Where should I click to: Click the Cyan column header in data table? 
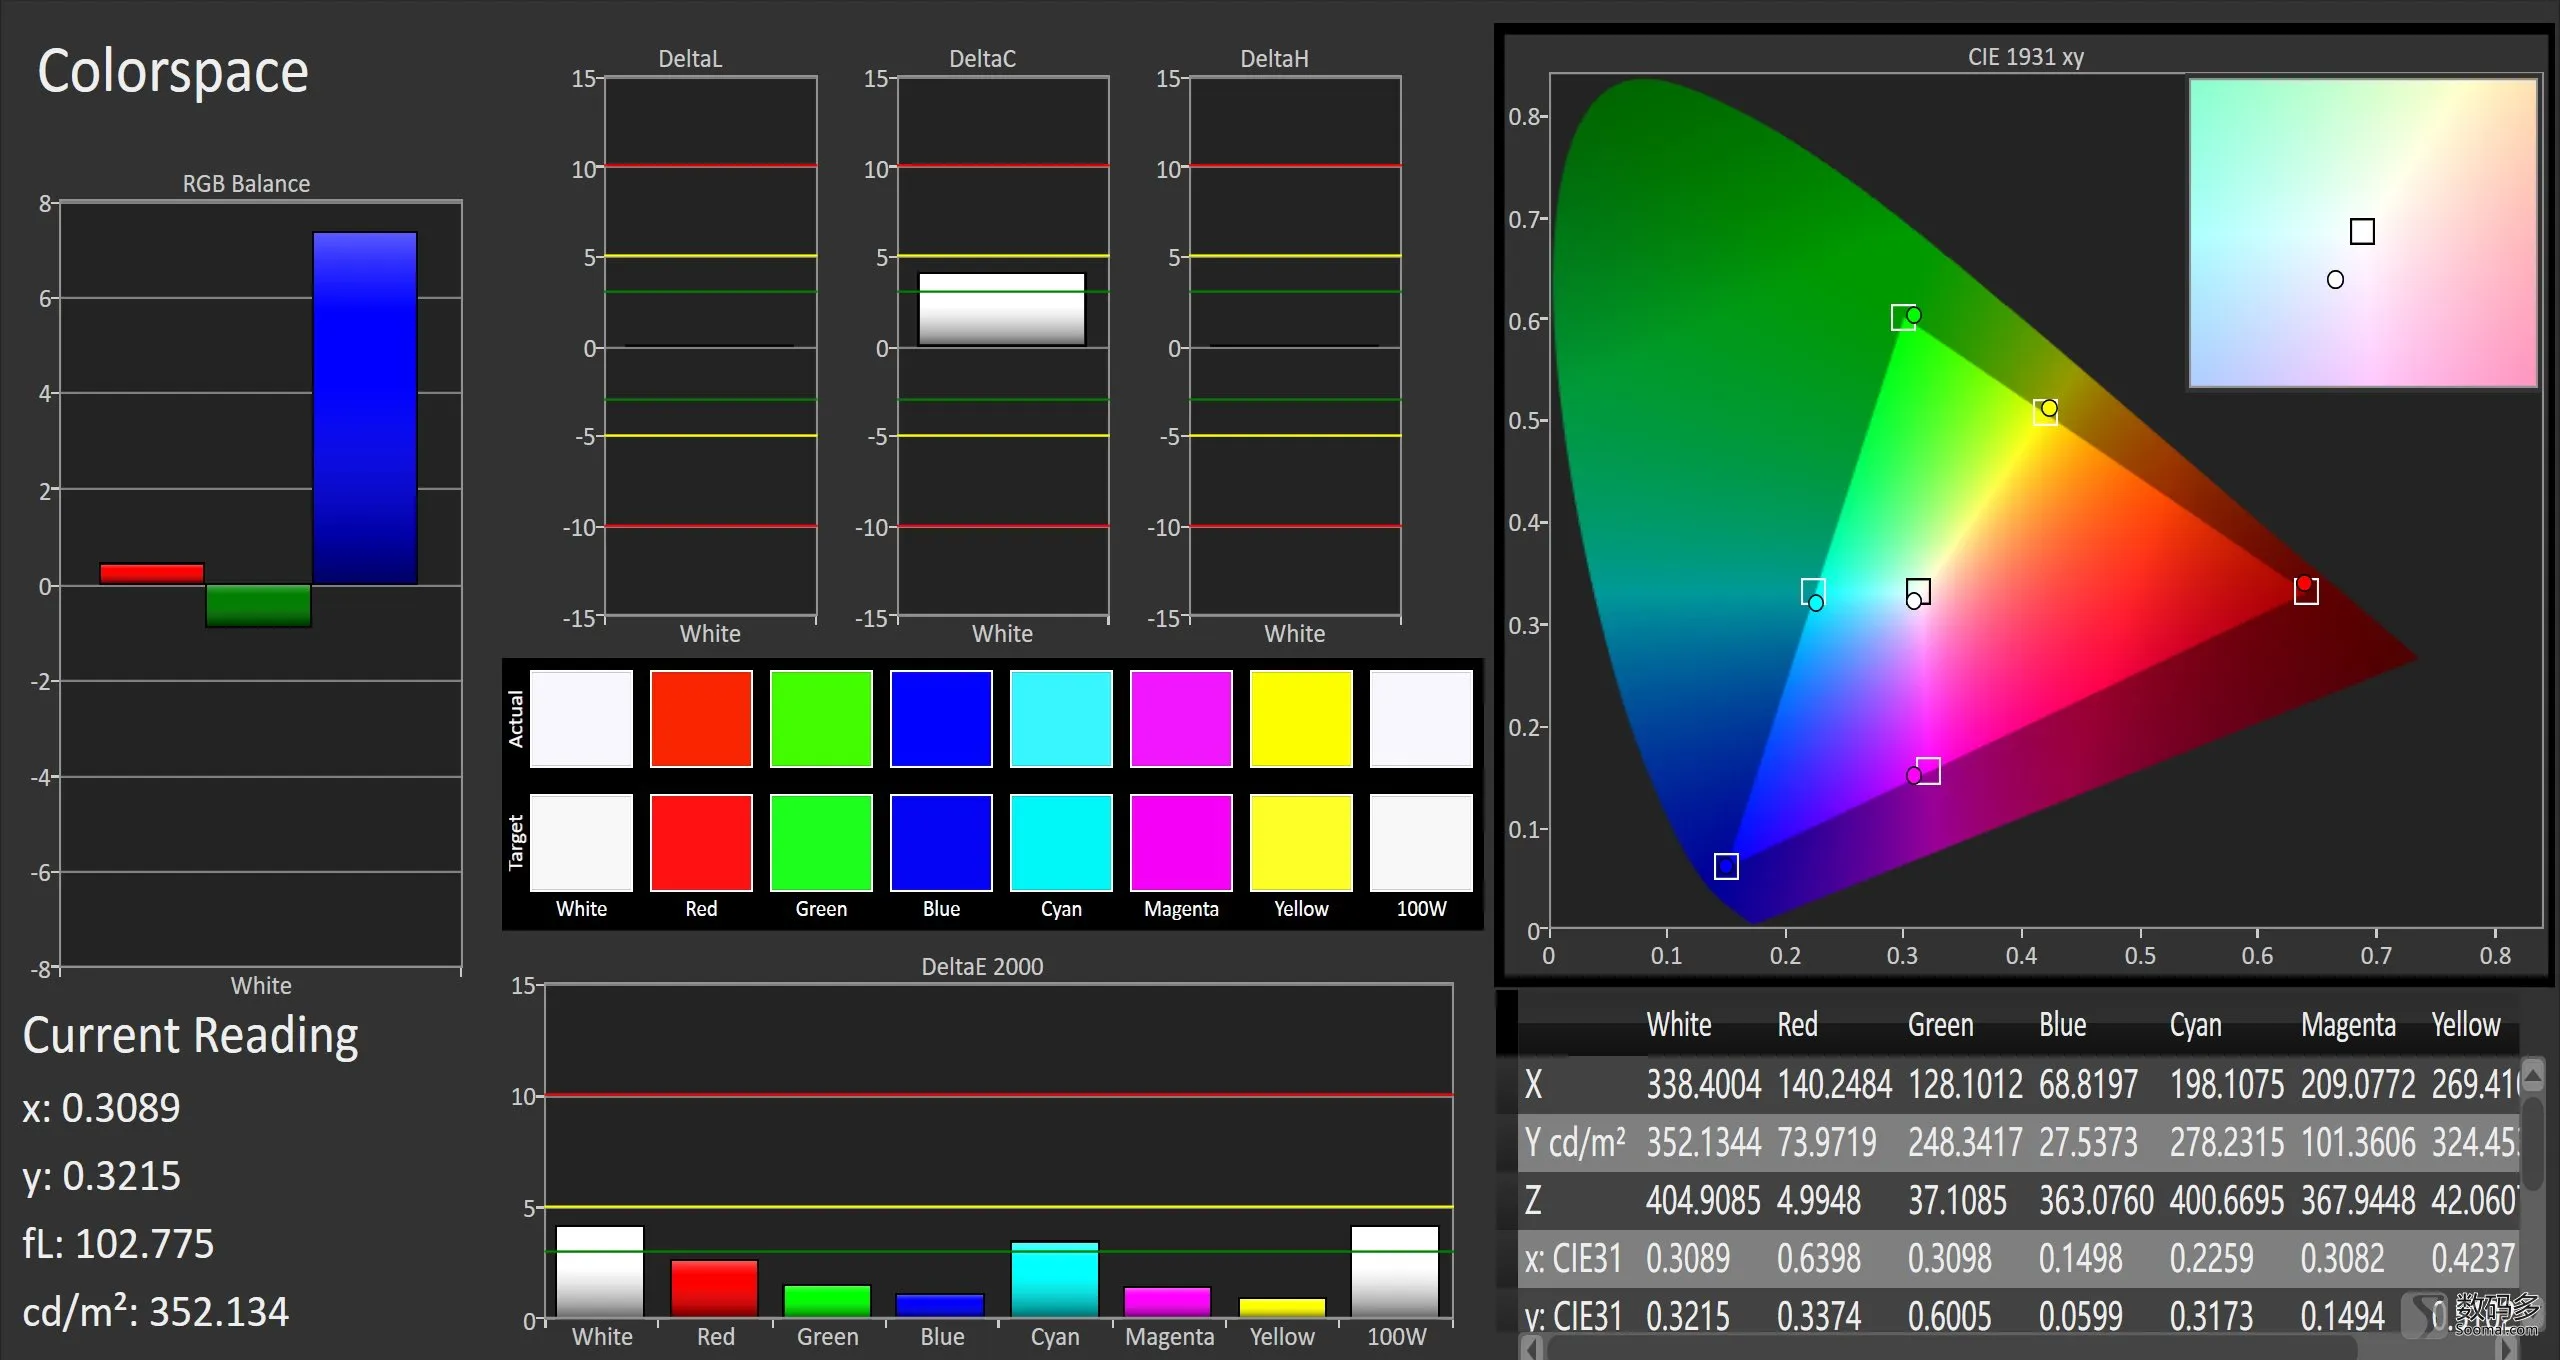point(2195,1025)
